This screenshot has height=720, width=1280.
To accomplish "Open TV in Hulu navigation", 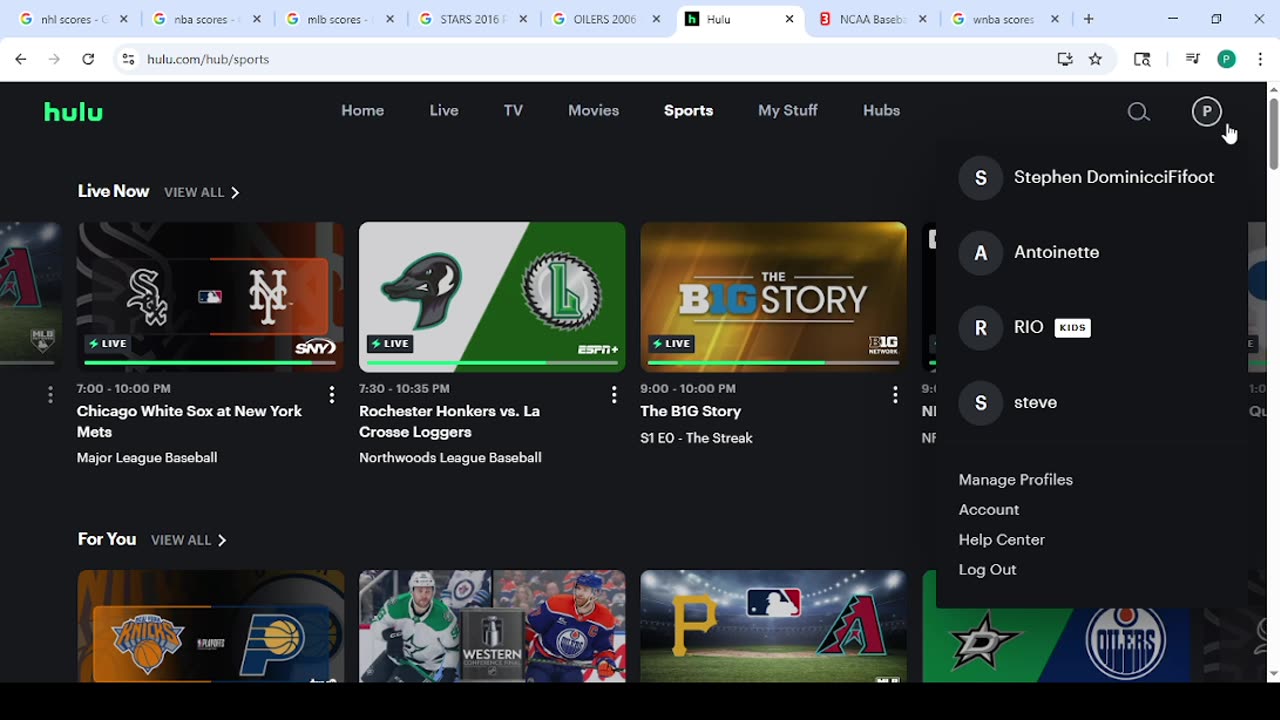I will [513, 111].
